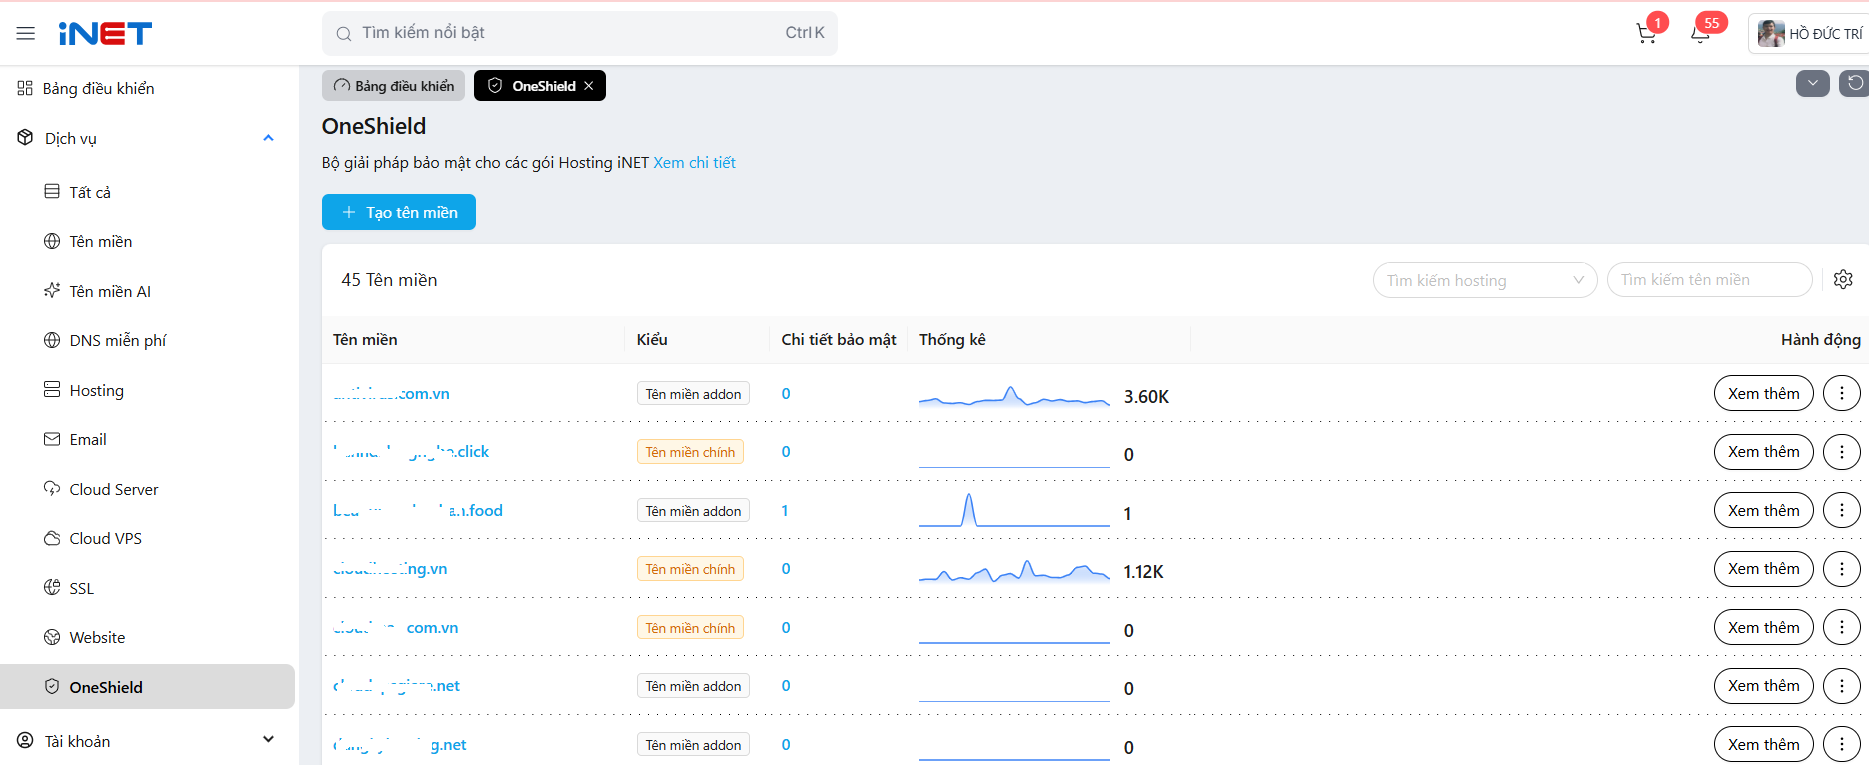Viewport: 1869px width, 765px height.
Task: Open the more options for the .click domain
Action: 1842,452
